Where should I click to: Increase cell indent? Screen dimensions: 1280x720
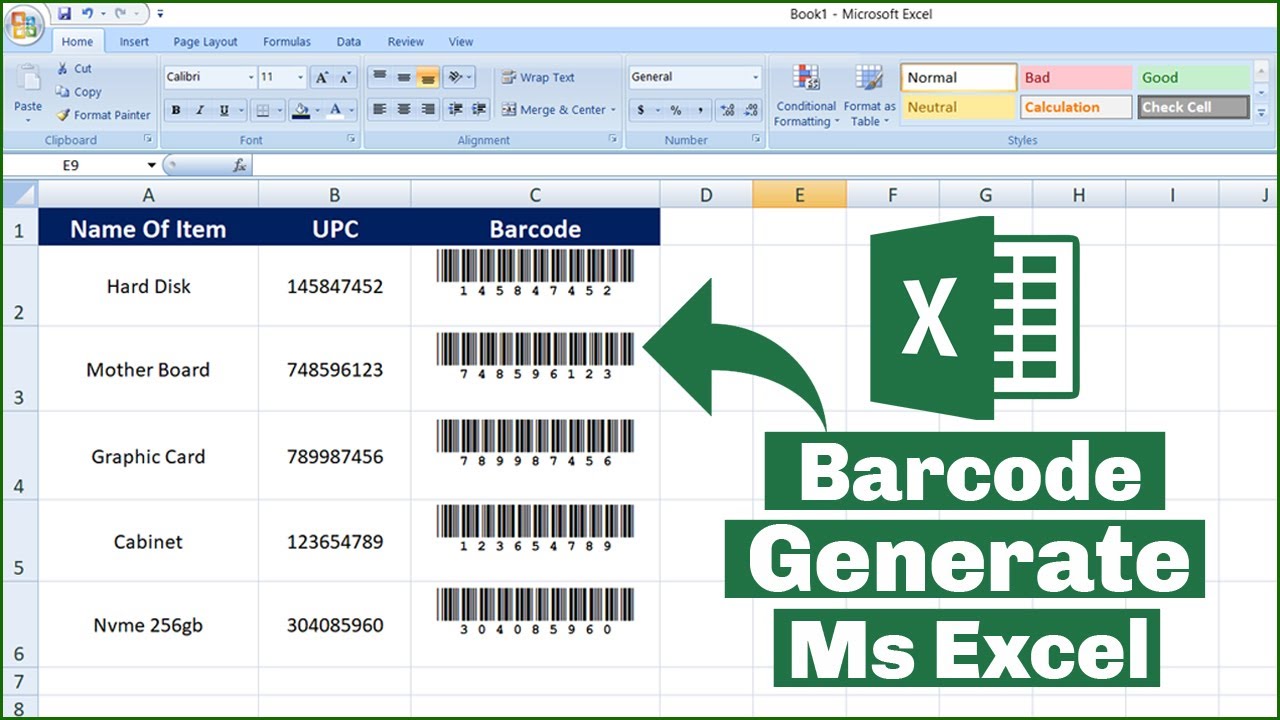coord(479,110)
